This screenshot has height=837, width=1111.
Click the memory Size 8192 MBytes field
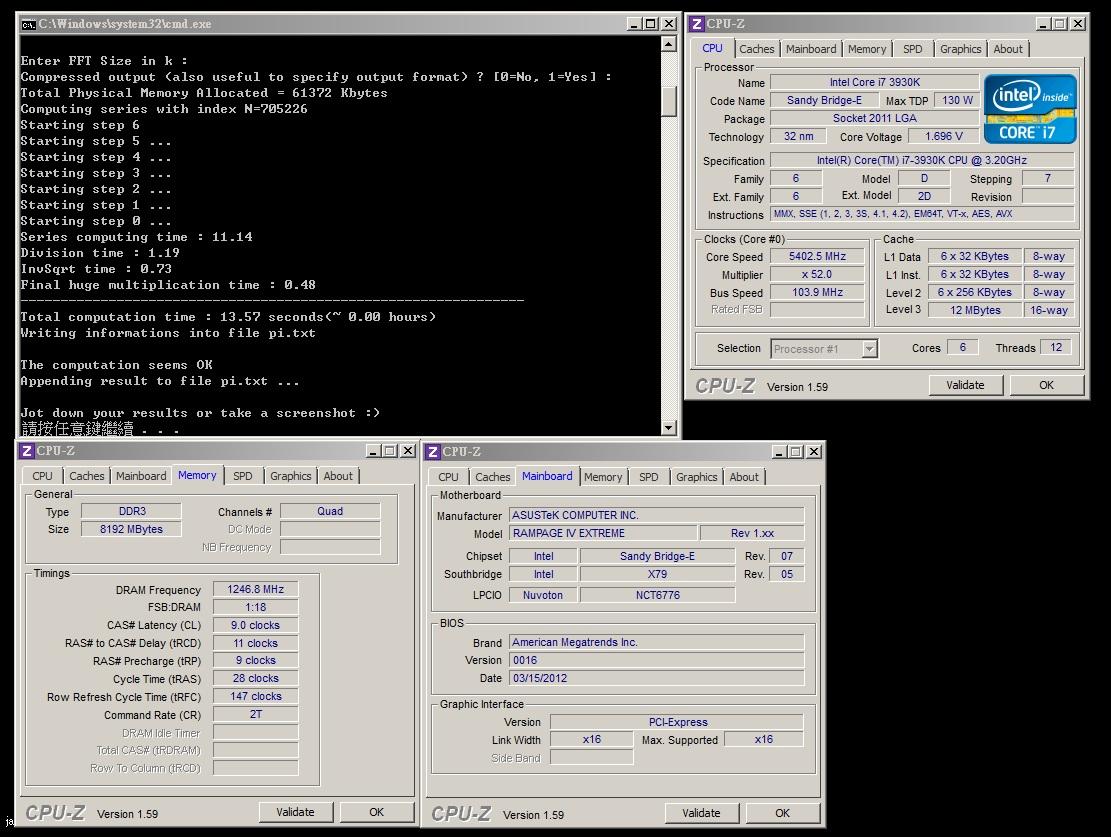pyautogui.click(x=131, y=529)
